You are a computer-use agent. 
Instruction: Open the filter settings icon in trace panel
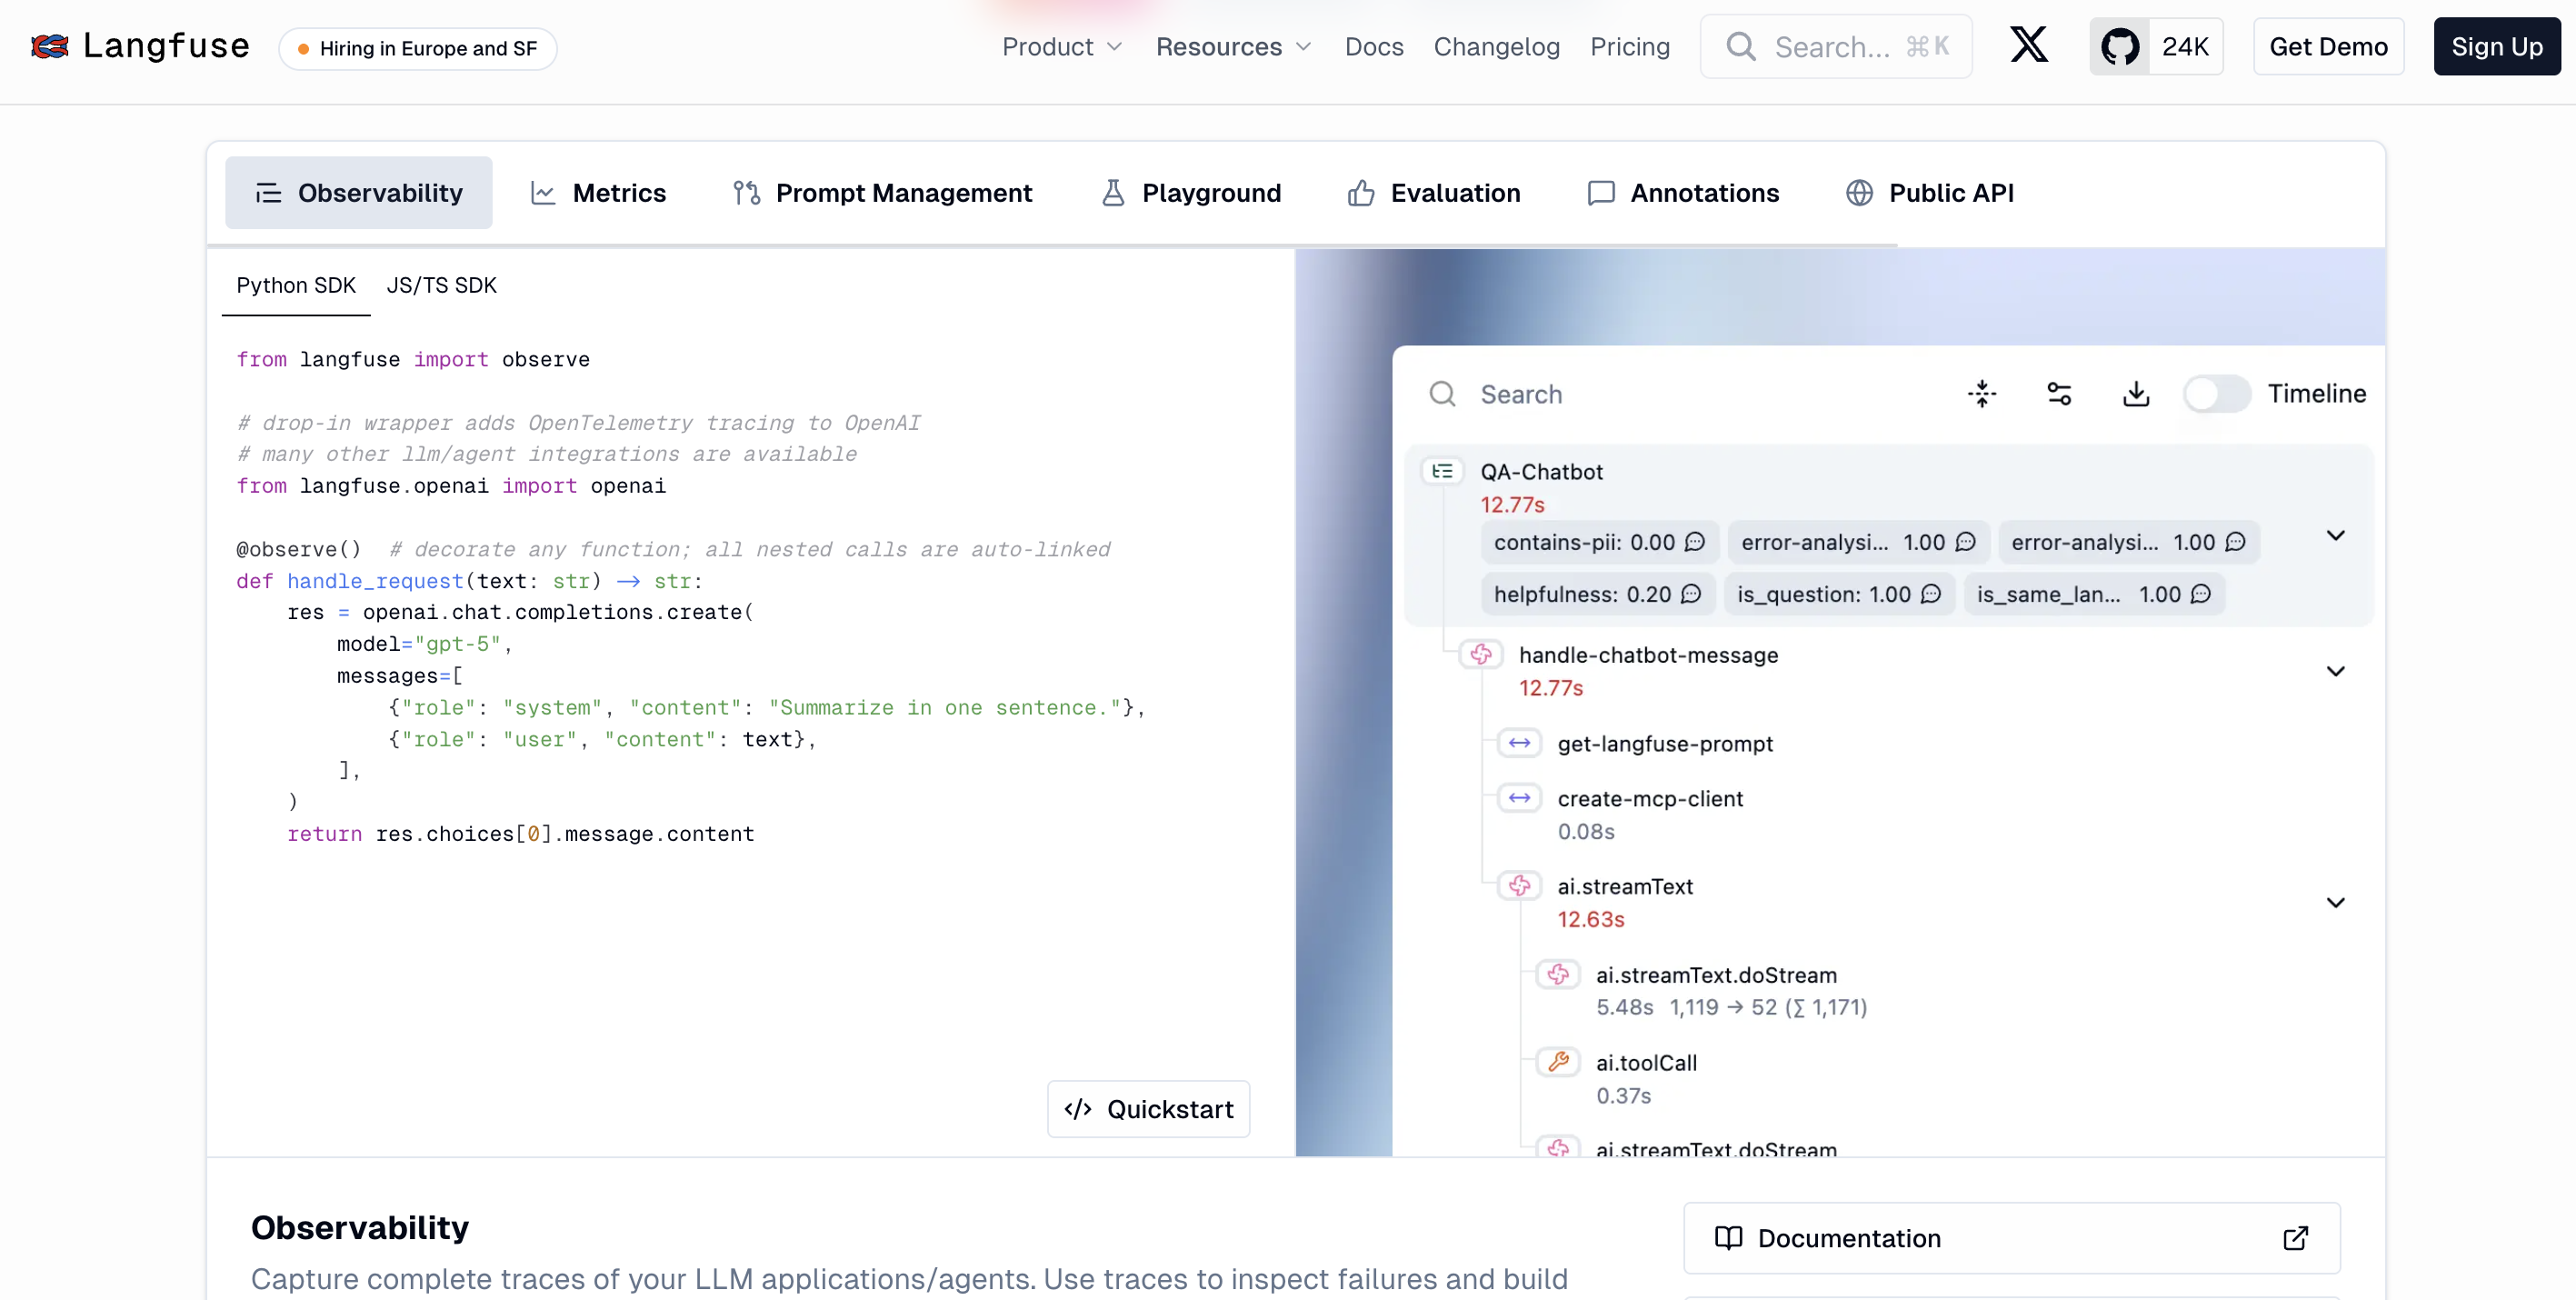[x=2058, y=394]
